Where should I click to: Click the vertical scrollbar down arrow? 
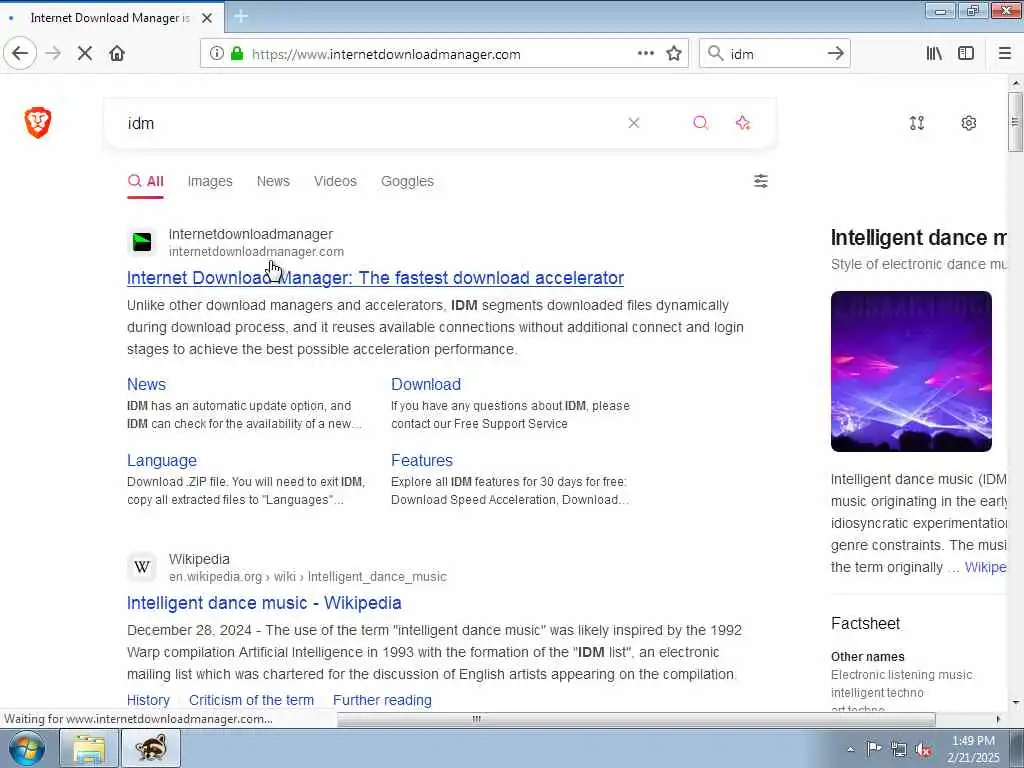click(1015, 703)
